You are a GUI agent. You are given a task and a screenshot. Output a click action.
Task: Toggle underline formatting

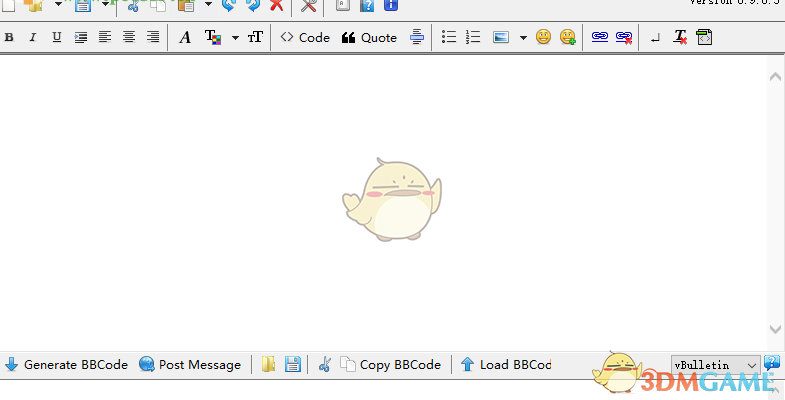coord(57,38)
